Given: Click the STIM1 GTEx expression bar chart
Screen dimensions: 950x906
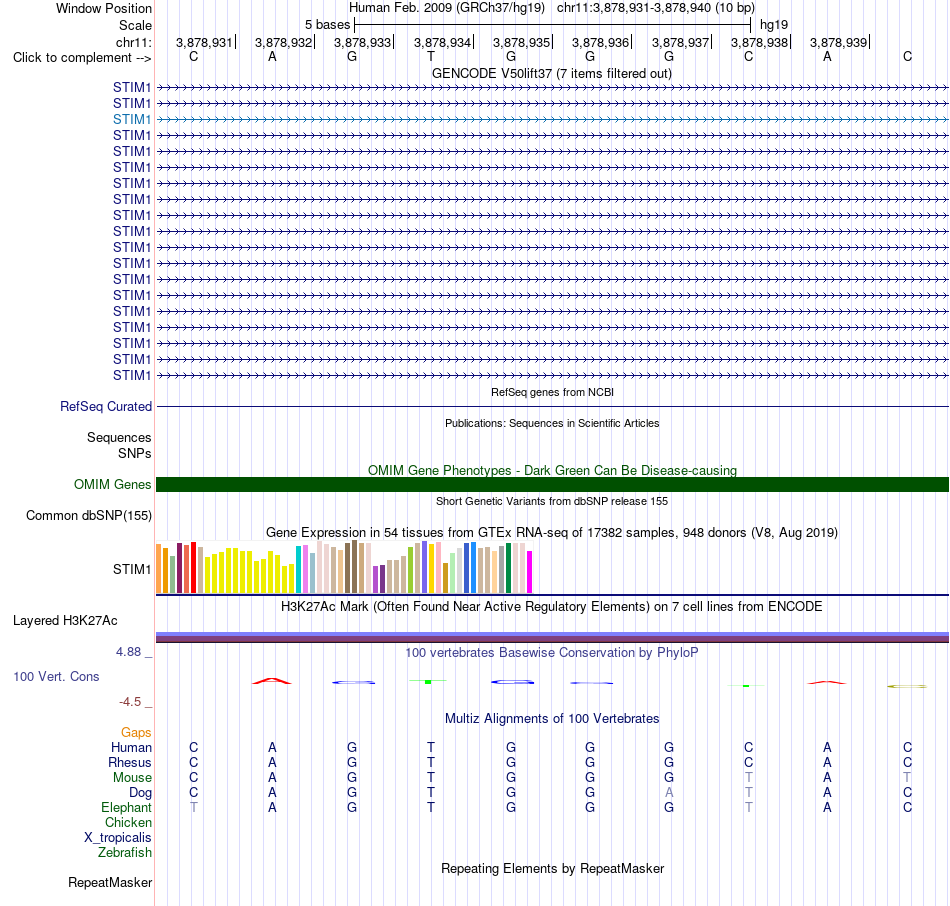Looking at the screenshot, I should tap(344, 567).
